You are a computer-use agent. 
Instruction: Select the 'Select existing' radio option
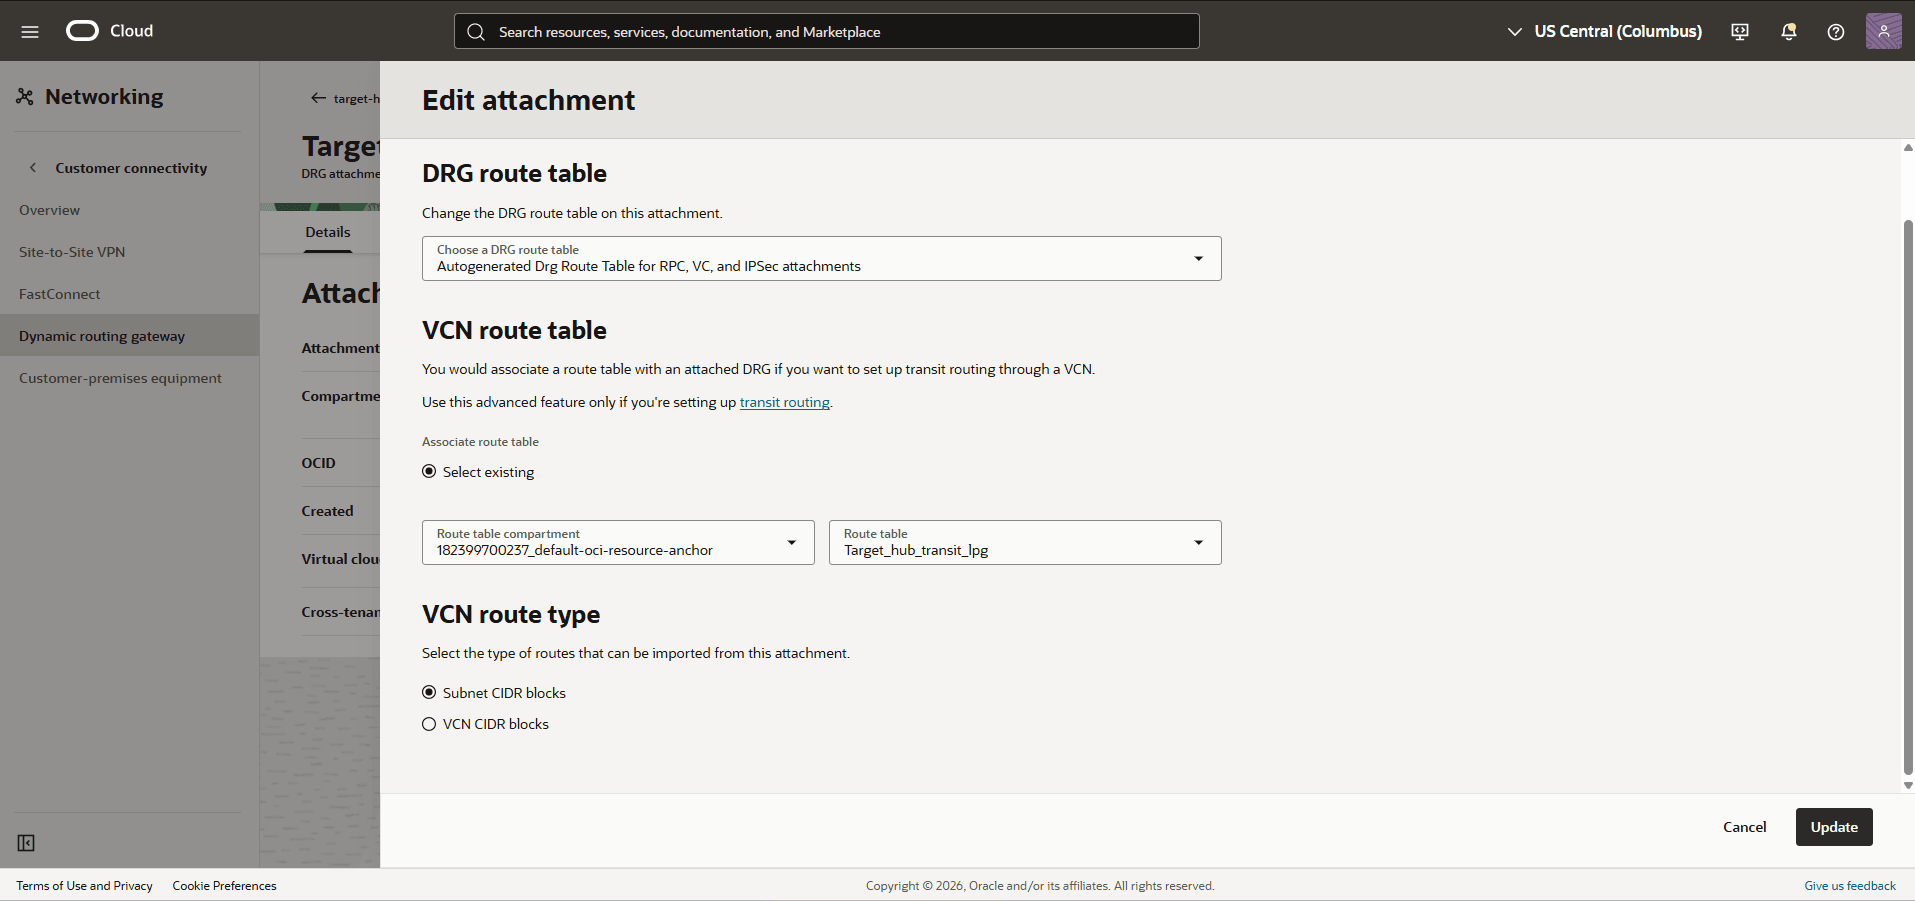coord(429,471)
